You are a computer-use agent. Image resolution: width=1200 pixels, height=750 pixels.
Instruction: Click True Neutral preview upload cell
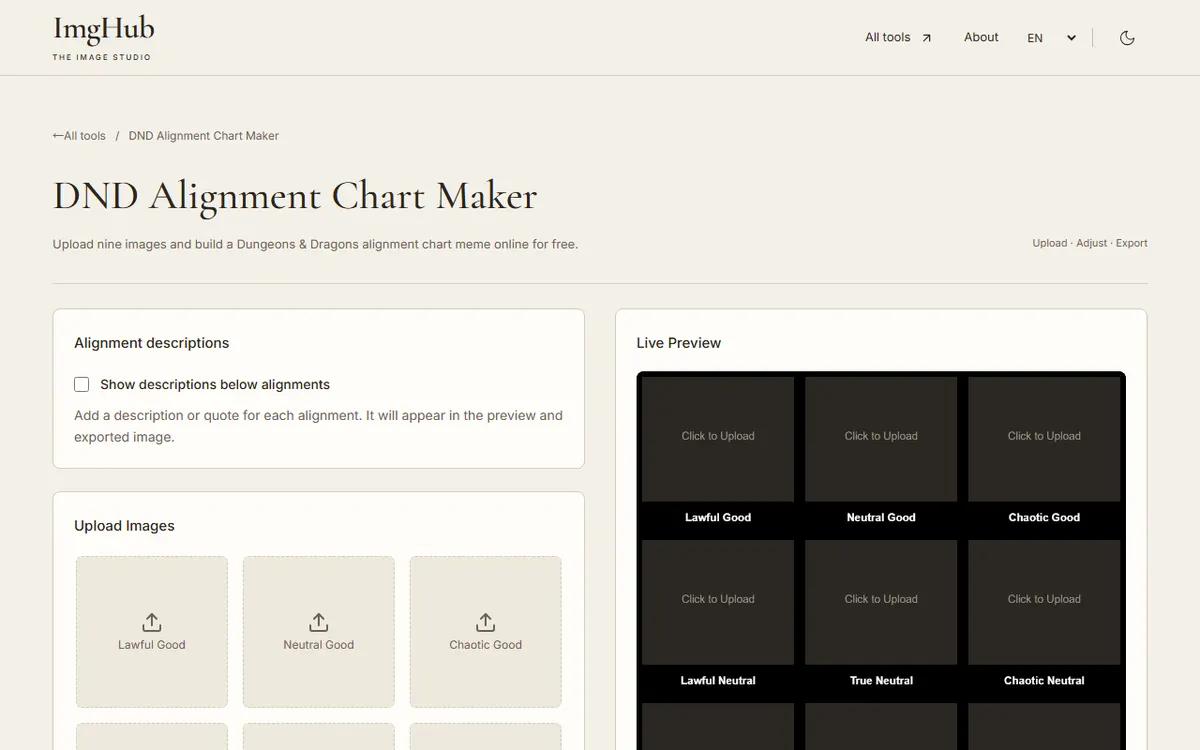coord(881,602)
